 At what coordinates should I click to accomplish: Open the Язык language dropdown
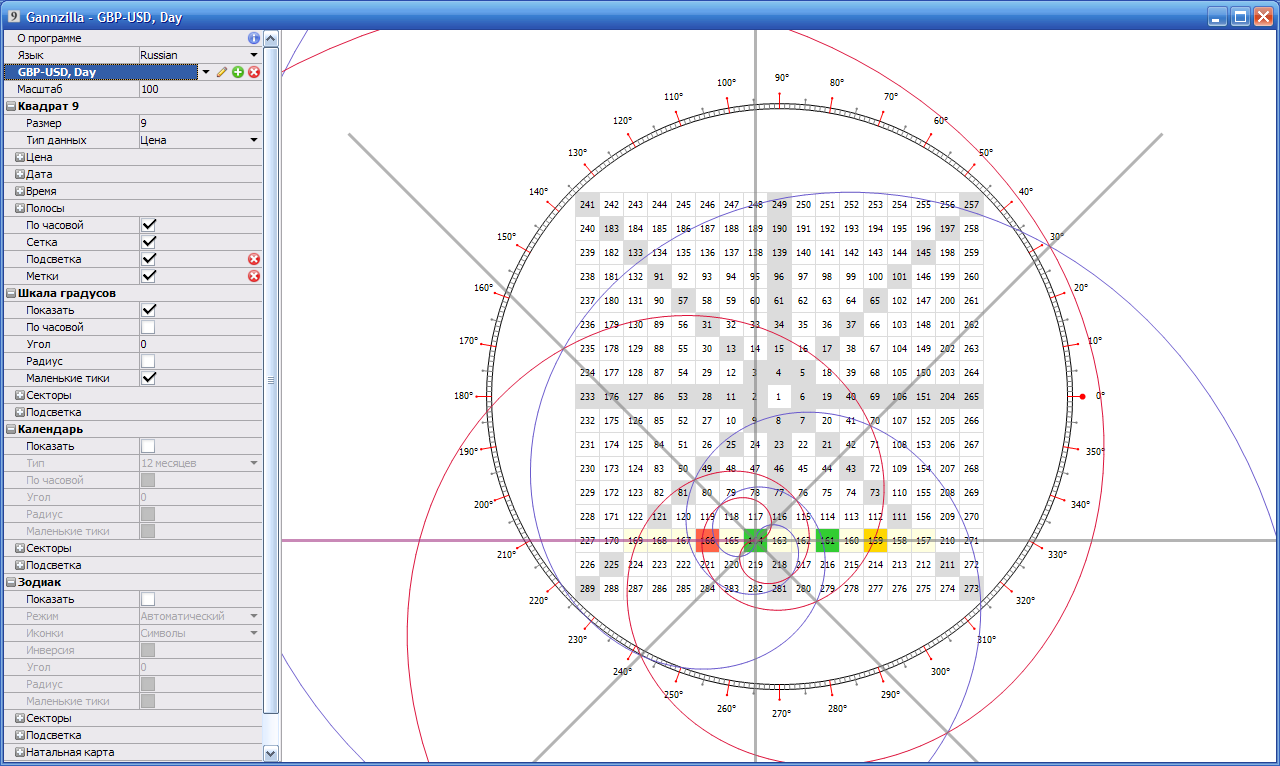(254, 55)
